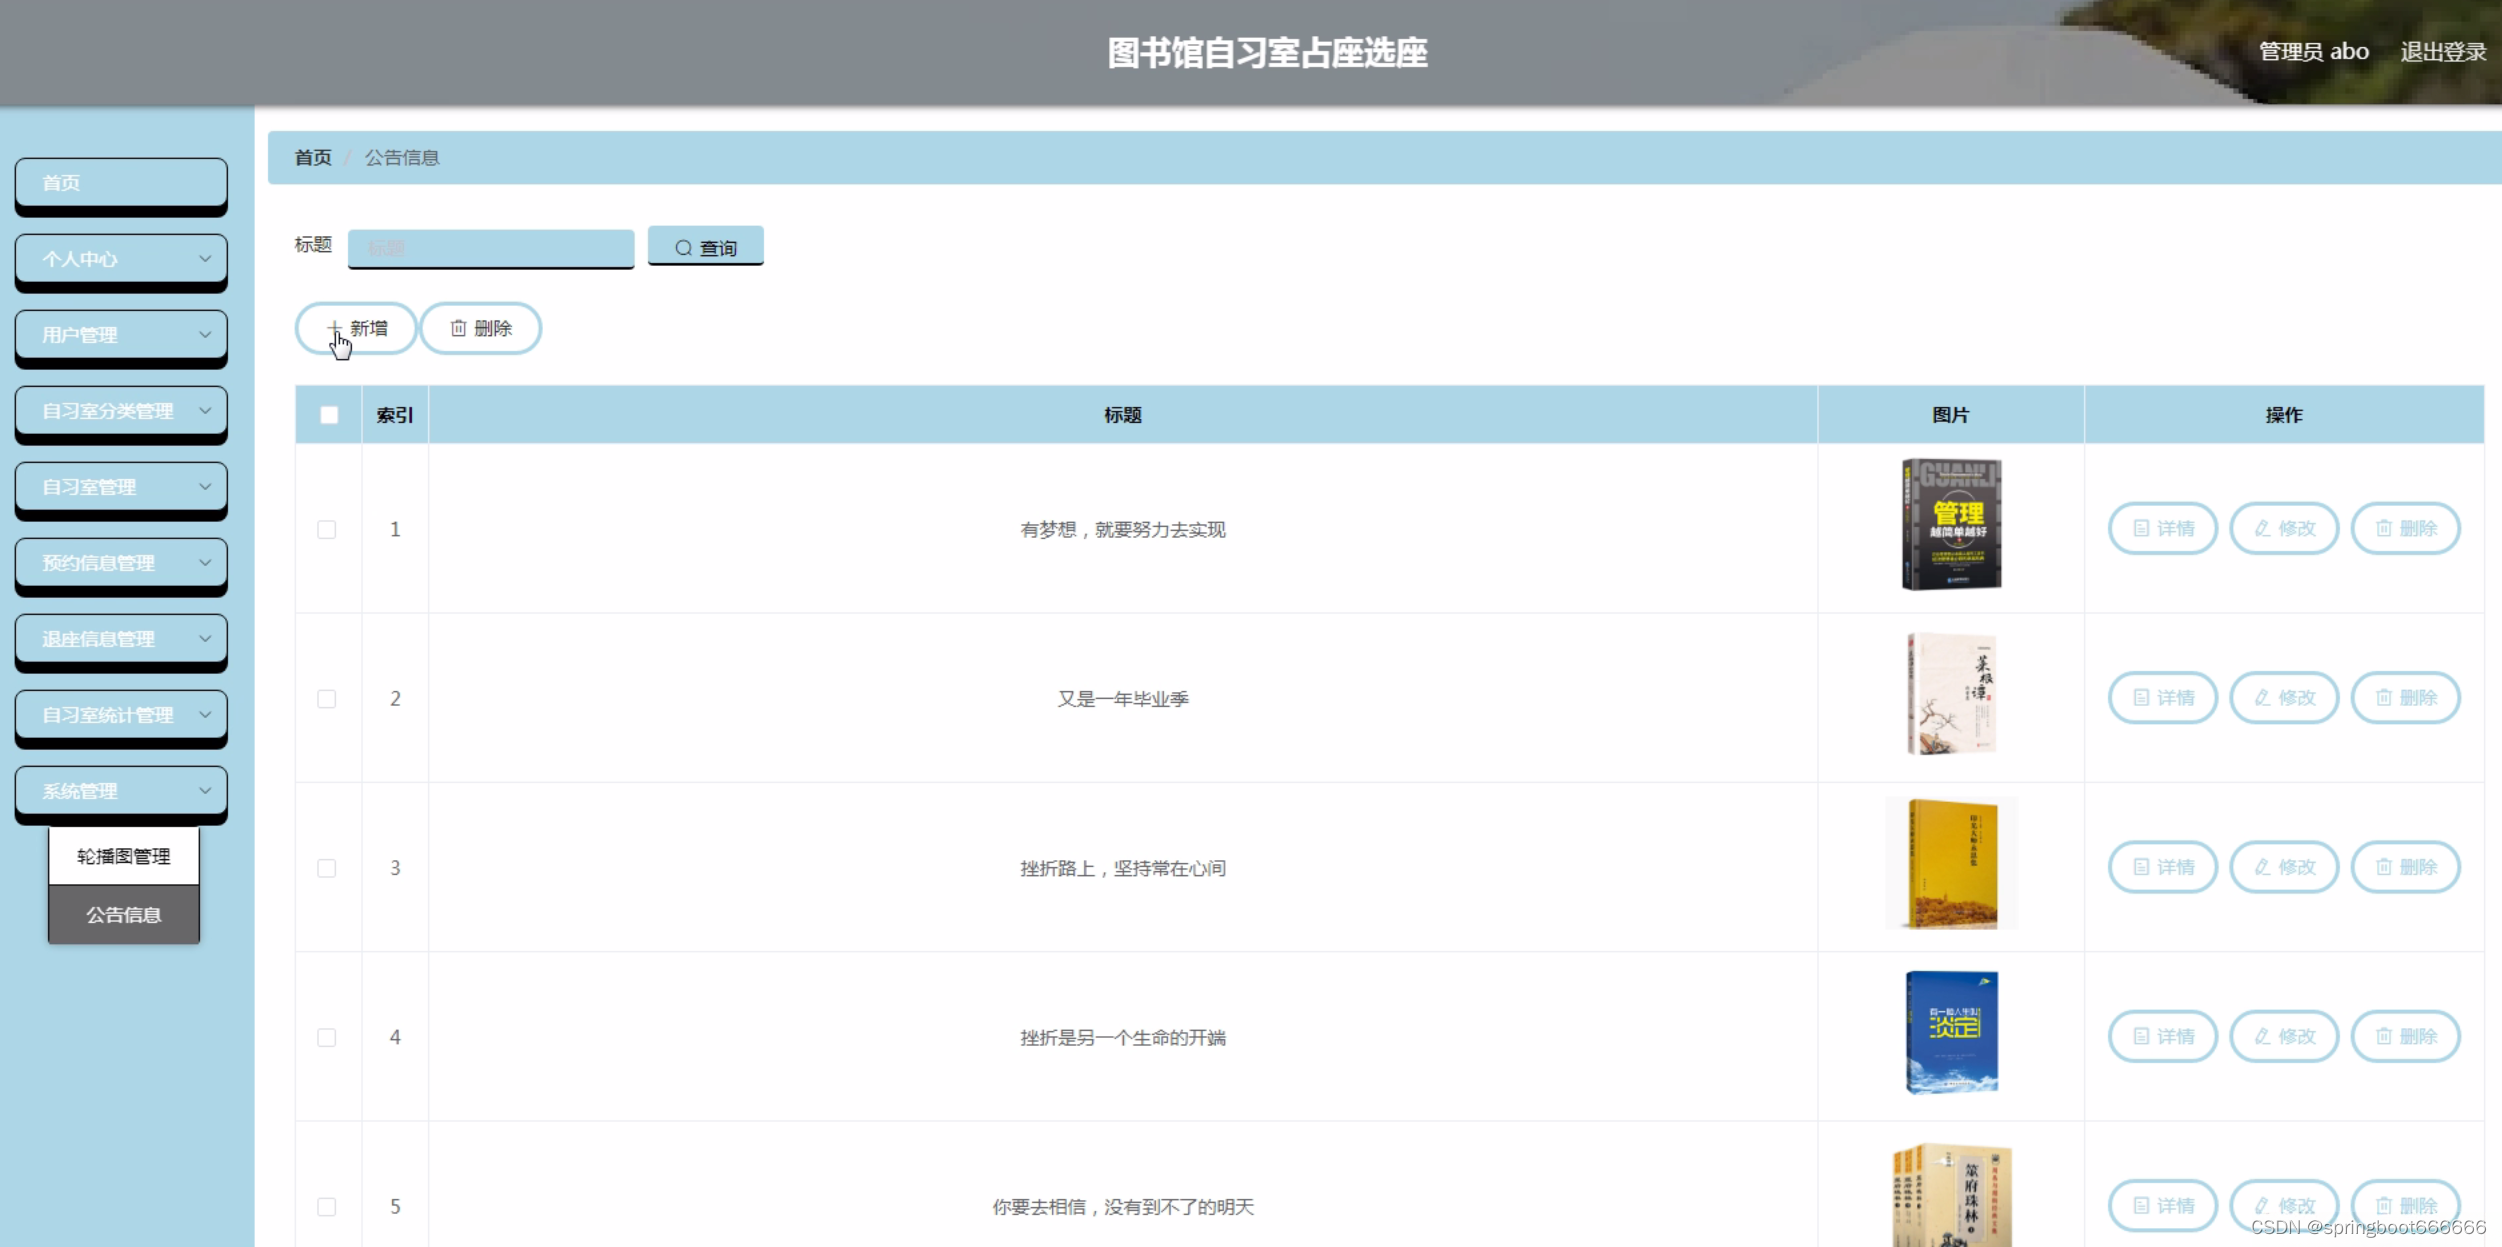The width and height of the screenshot is (2502, 1247).
Task: Expand the 用户管理 sidebar menu
Action: (121, 335)
